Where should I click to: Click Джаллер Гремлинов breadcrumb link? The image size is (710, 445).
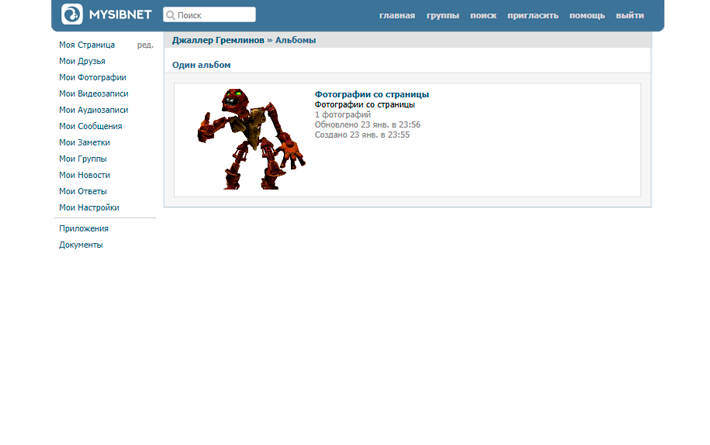(x=218, y=40)
